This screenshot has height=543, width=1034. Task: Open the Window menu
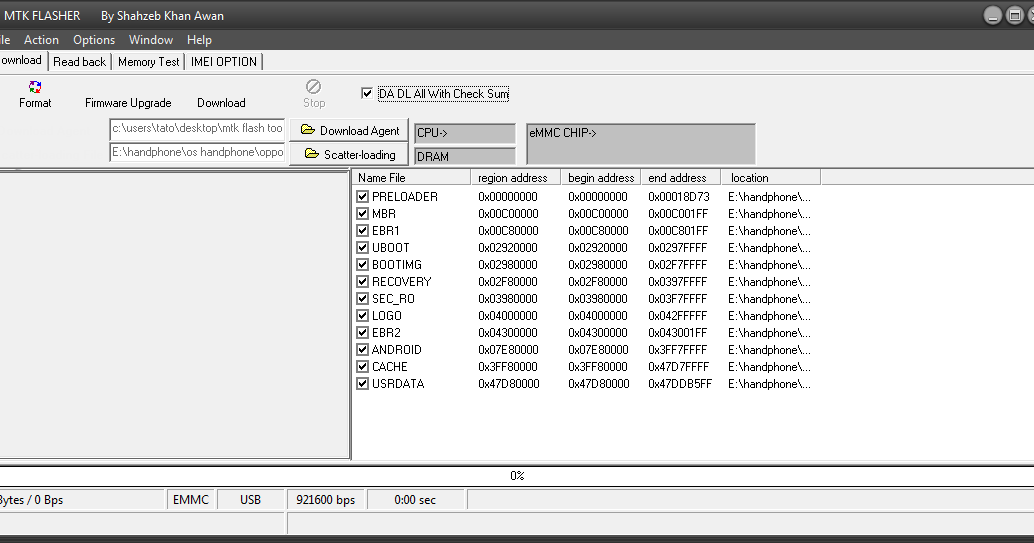(x=150, y=40)
